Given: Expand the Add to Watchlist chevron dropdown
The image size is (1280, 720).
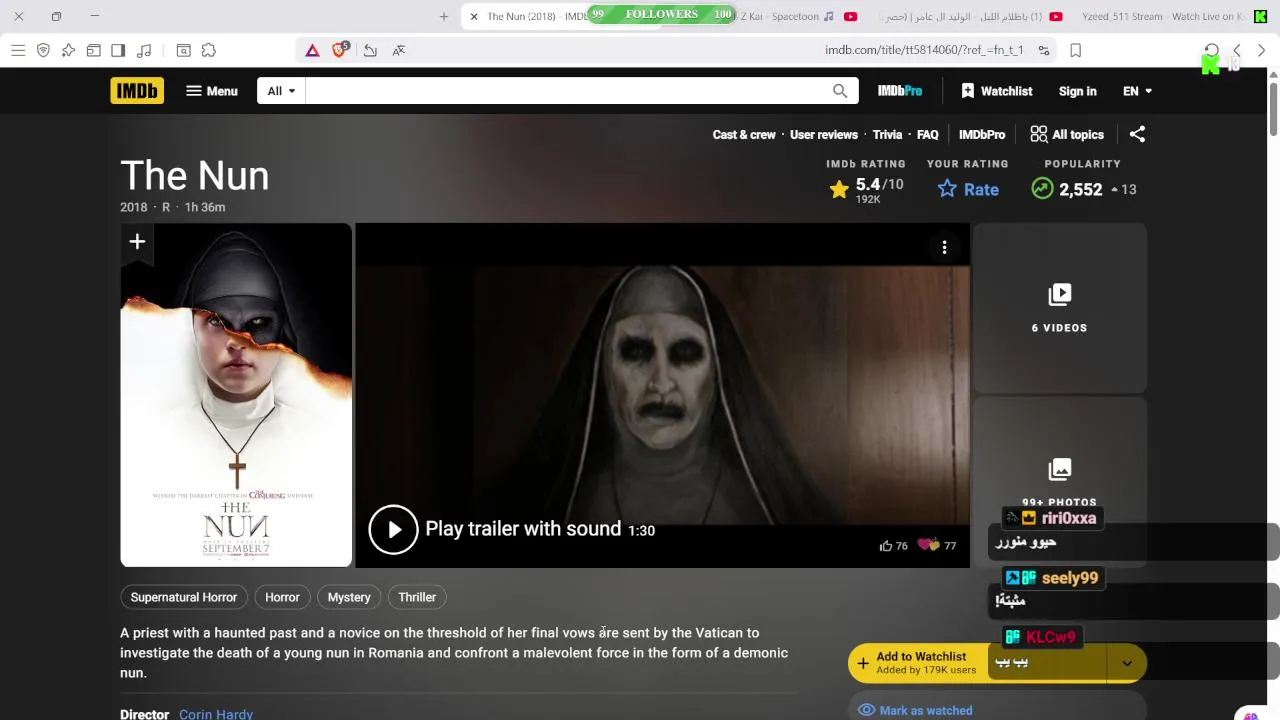Looking at the screenshot, I should (1127, 663).
